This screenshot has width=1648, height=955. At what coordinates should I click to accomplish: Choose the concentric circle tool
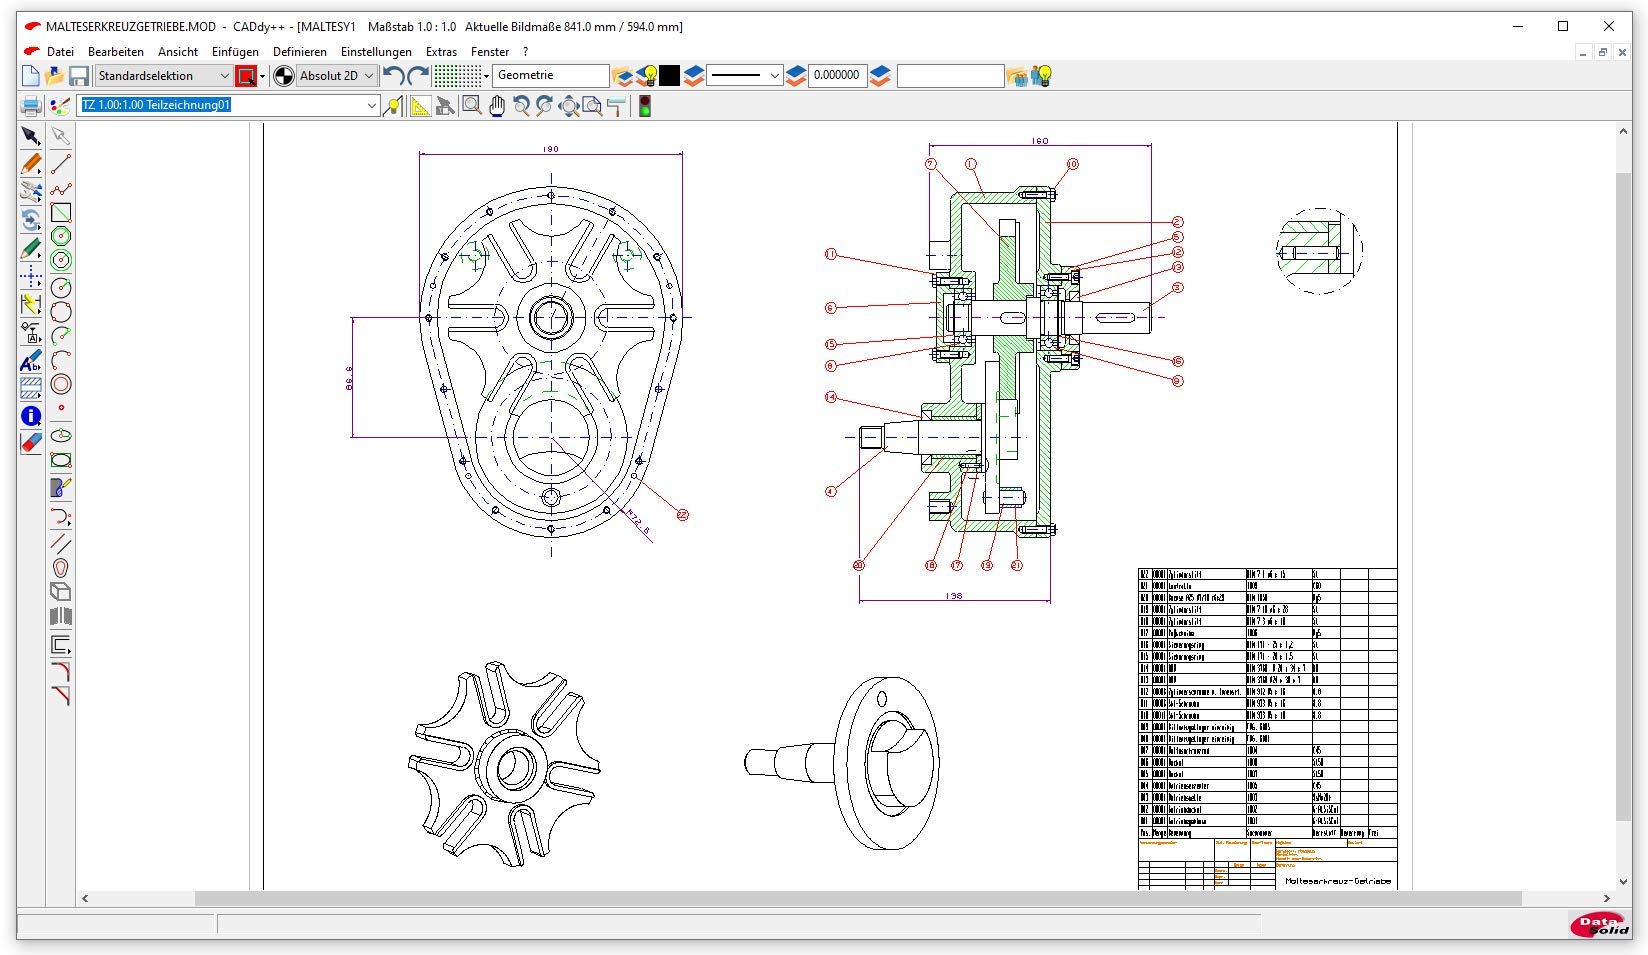[x=61, y=384]
